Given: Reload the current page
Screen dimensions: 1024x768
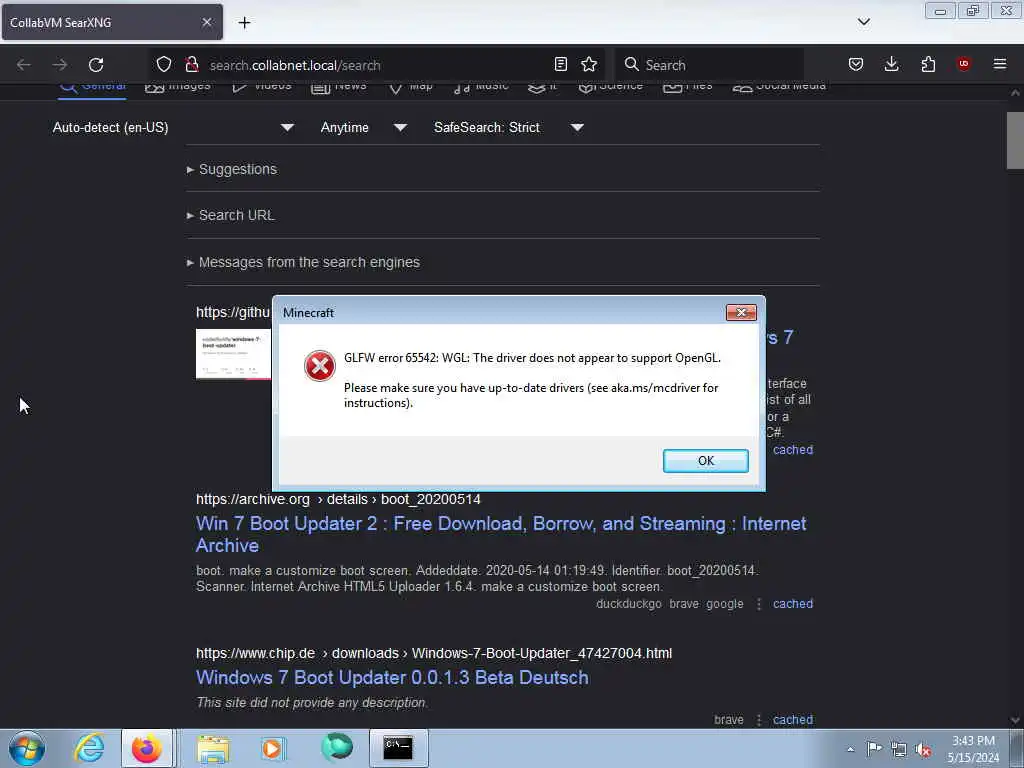Looking at the screenshot, I should [x=96, y=65].
